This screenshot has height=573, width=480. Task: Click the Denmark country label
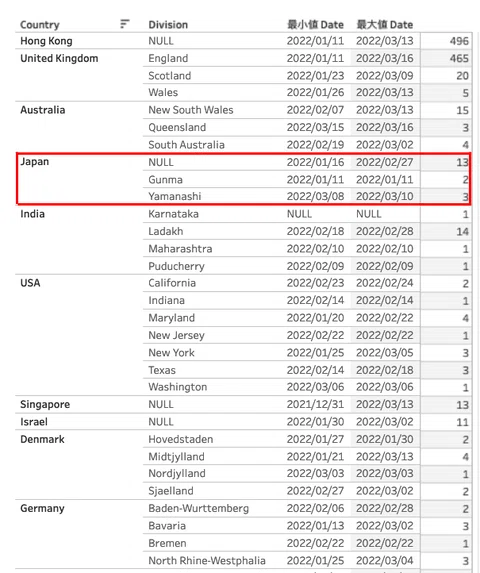pos(42,439)
